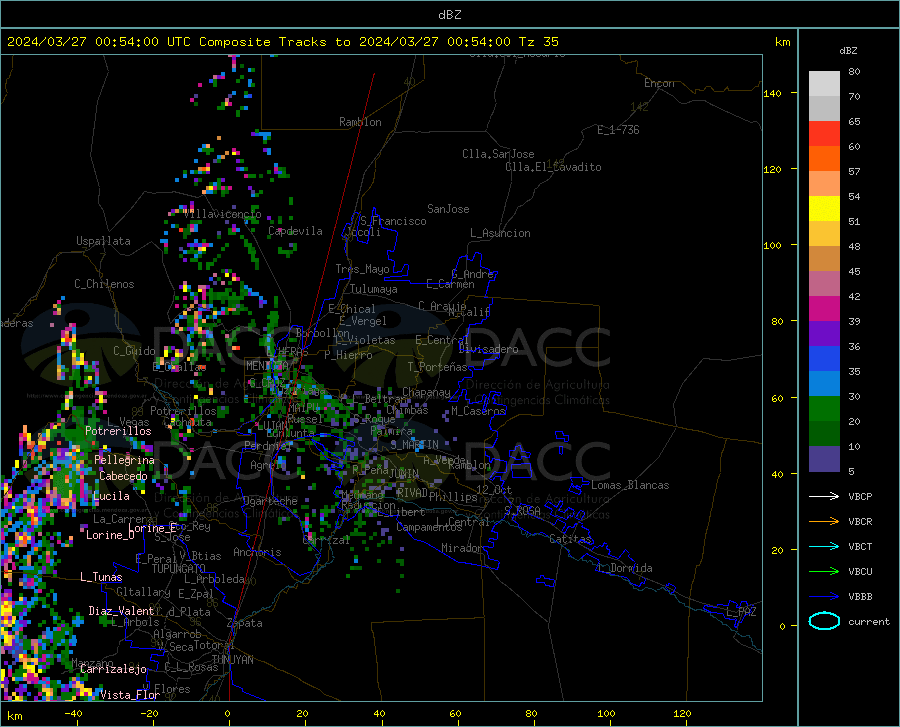
Task: Click the 'Villavicencio' map label
Action: pos(223,214)
